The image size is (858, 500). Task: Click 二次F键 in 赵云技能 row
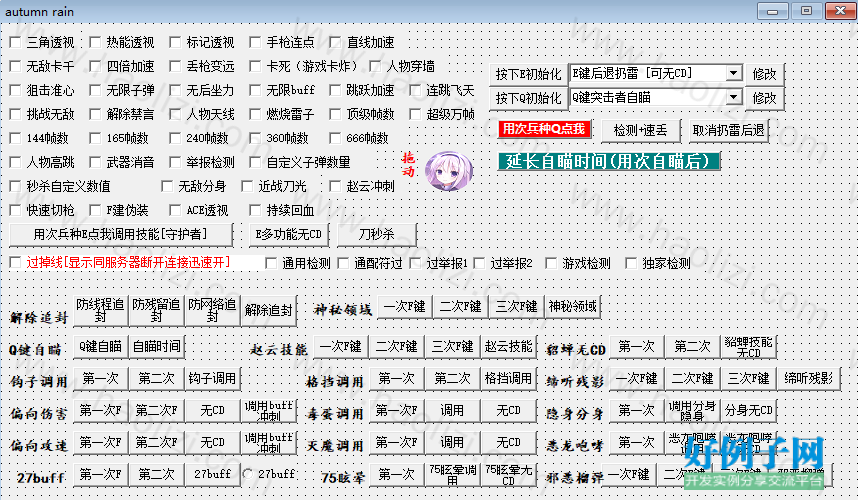(x=397, y=346)
